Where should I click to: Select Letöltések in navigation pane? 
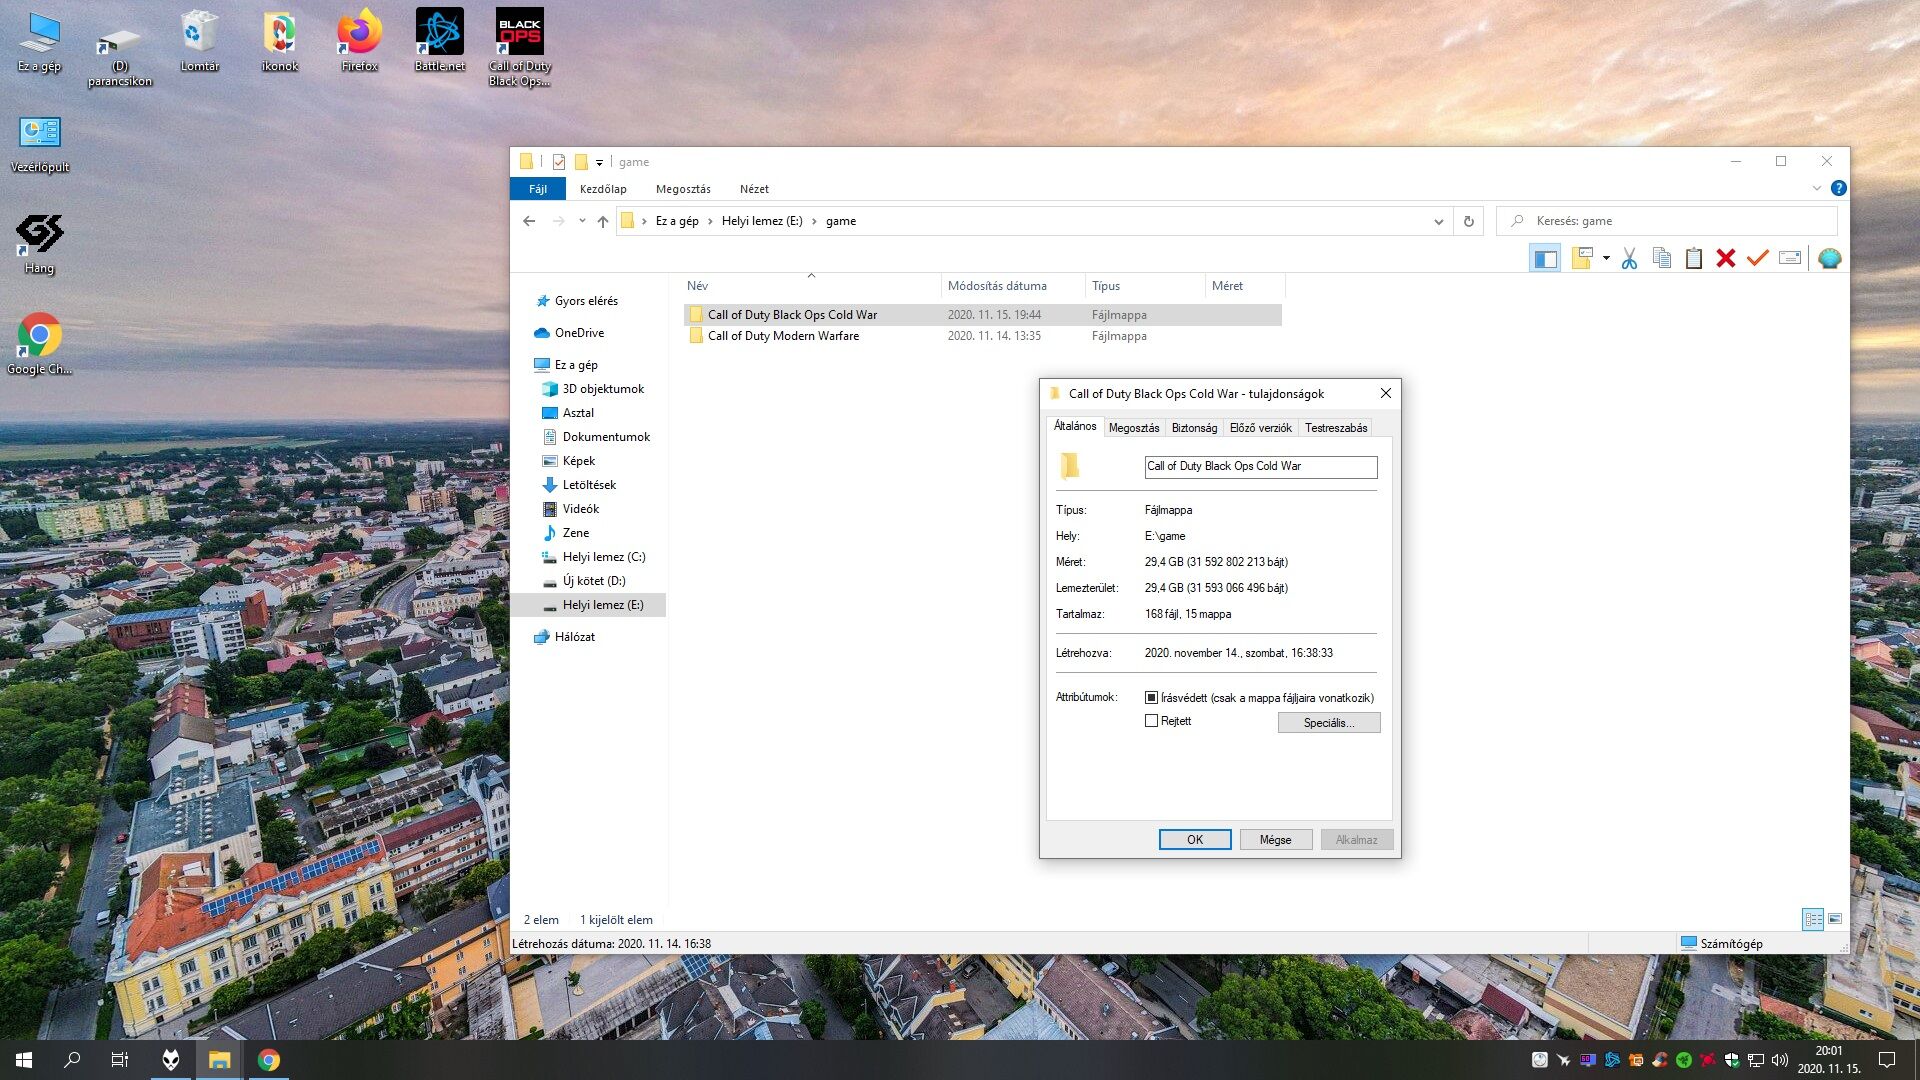[x=589, y=485]
